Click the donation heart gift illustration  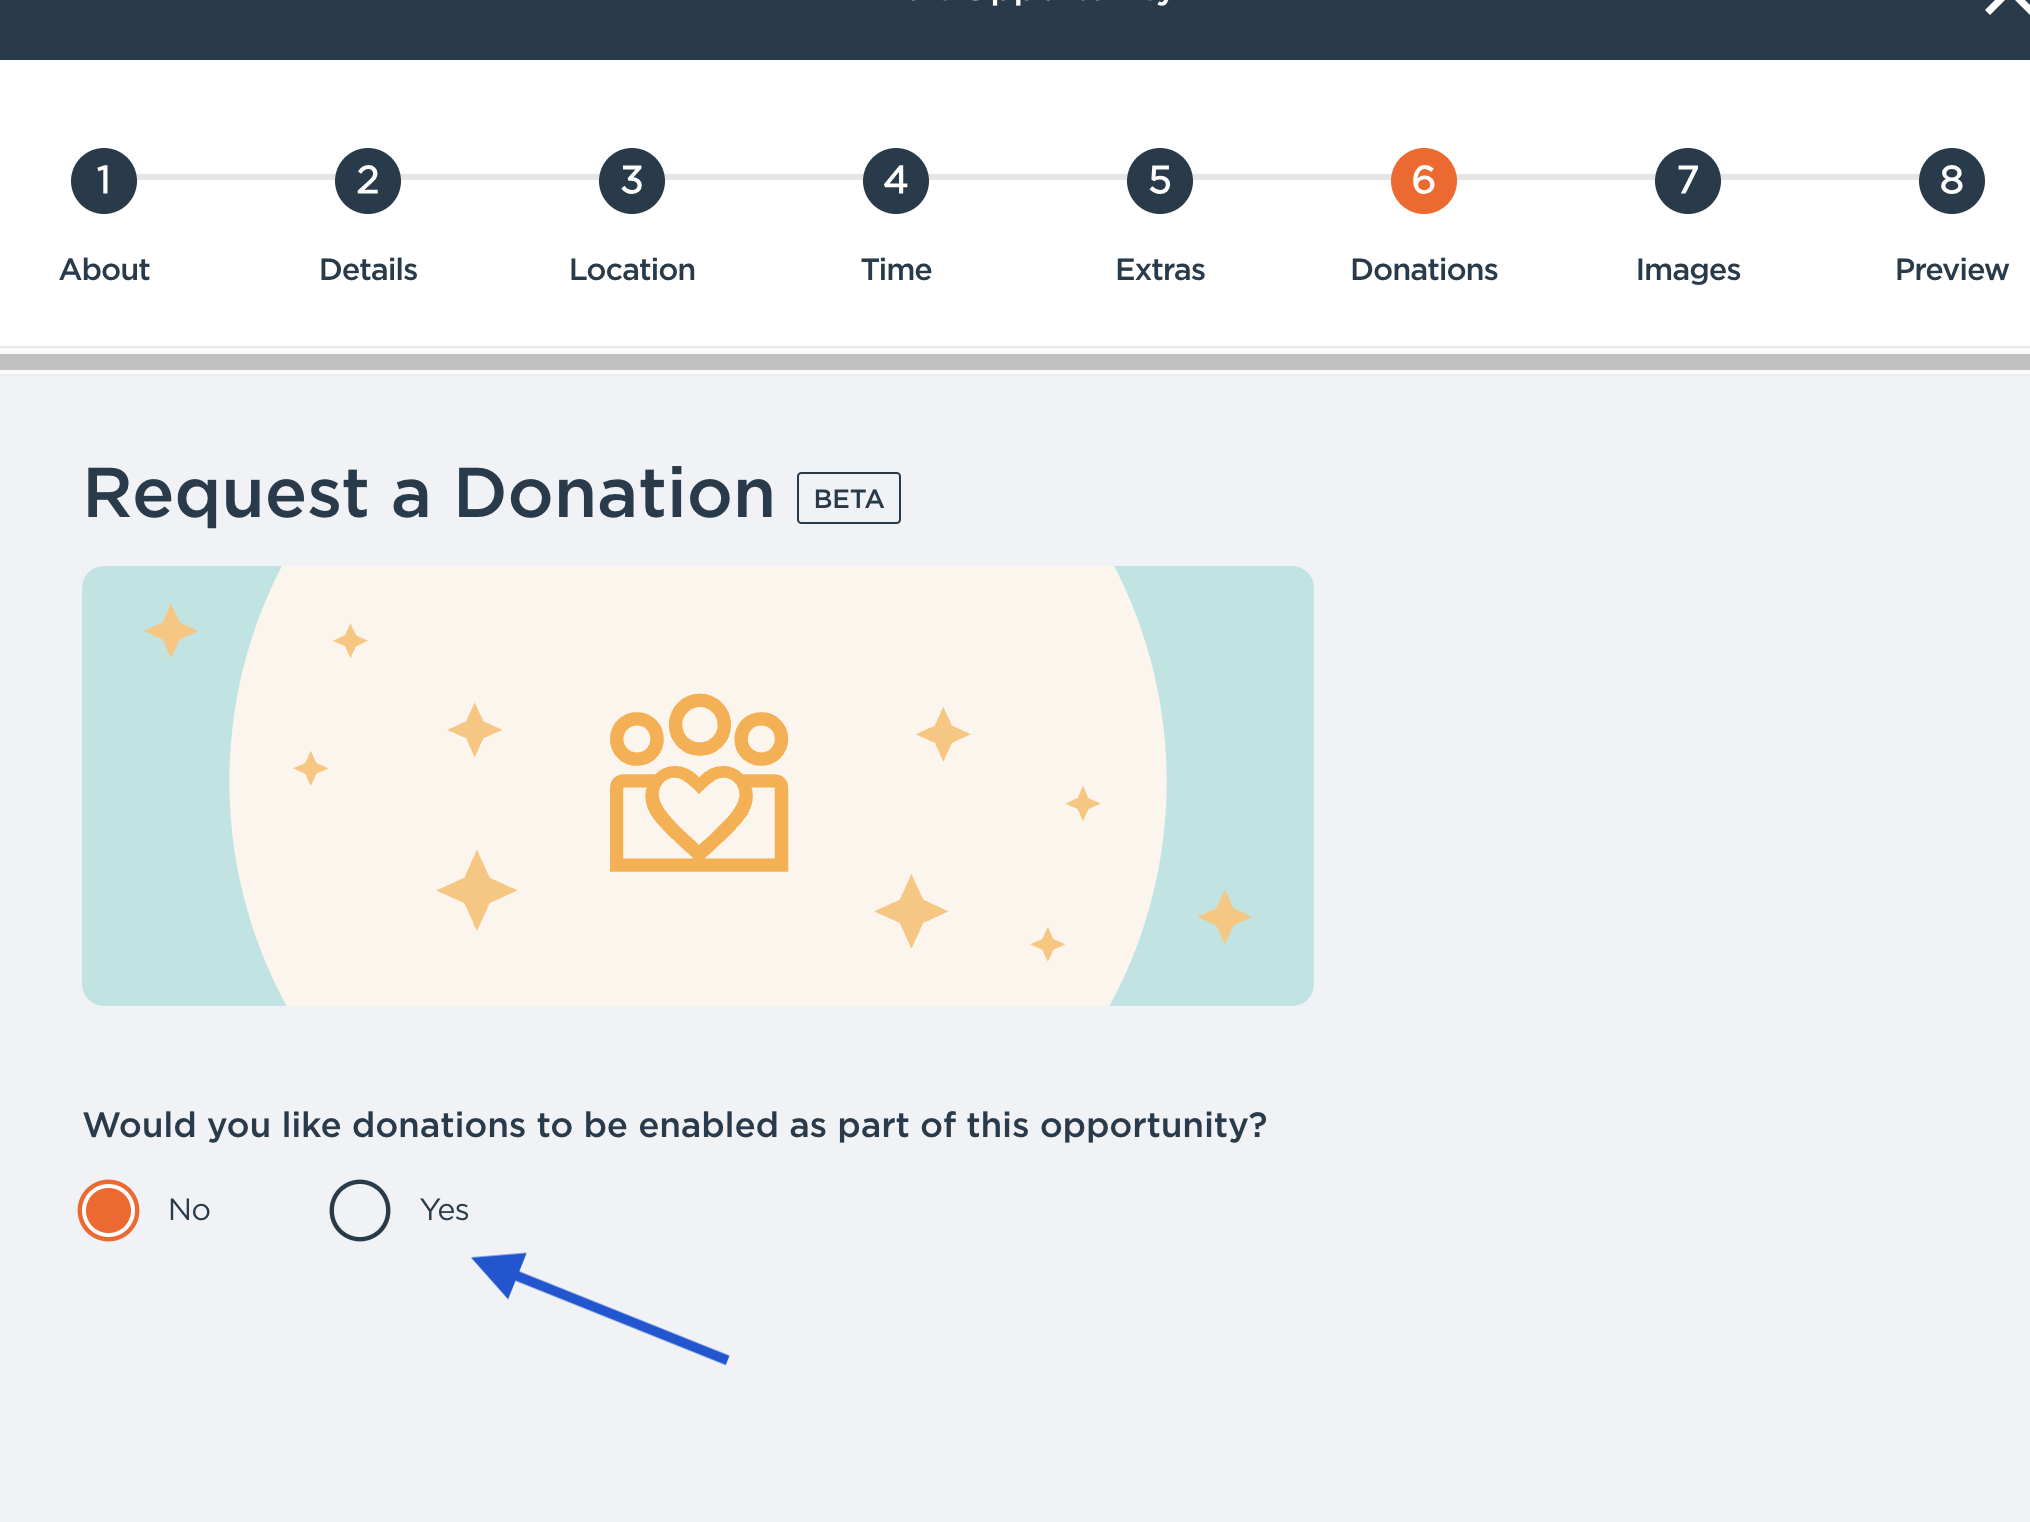click(699, 784)
